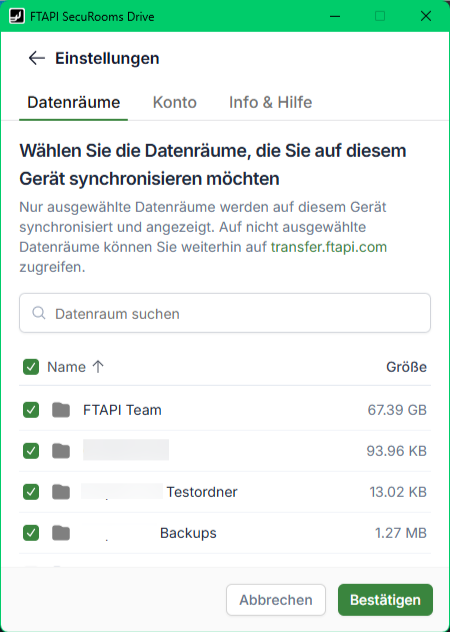Viewport: 450px width, 632px height.
Task: Open the Info & Hilfe tab
Action: pyautogui.click(x=271, y=102)
